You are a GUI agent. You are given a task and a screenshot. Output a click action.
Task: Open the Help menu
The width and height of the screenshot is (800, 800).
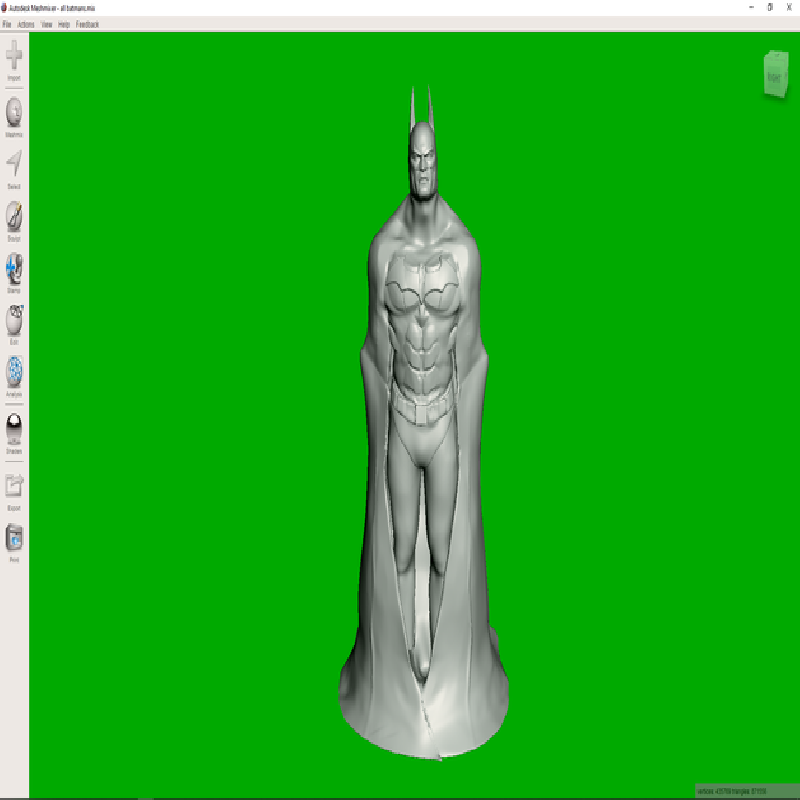[x=64, y=24]
